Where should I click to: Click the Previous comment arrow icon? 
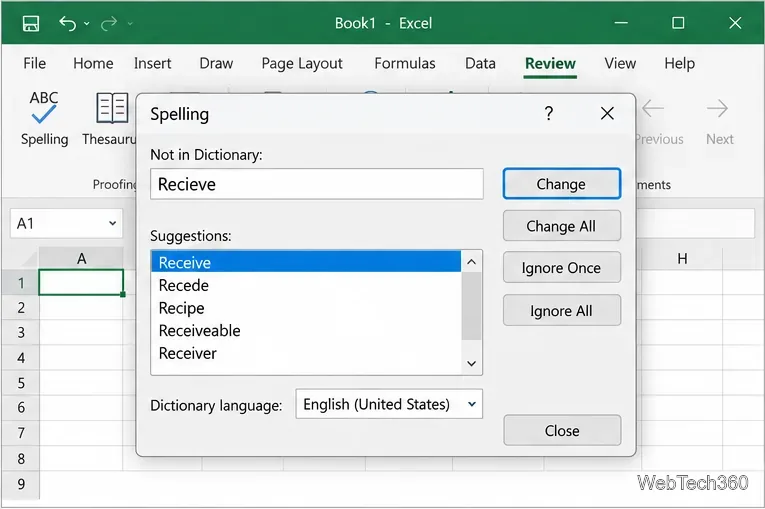[653, 108]
